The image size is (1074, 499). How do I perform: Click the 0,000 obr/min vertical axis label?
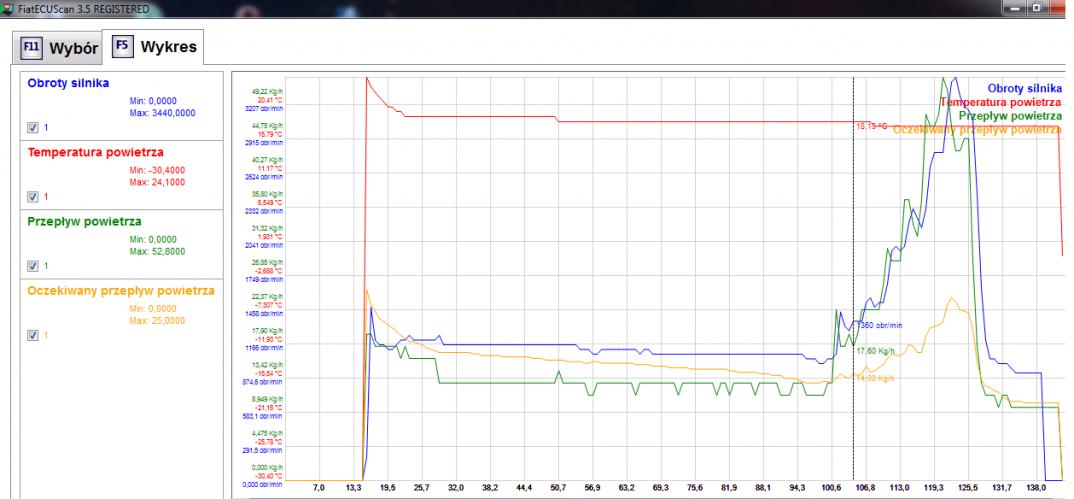[x=262, y=485]
